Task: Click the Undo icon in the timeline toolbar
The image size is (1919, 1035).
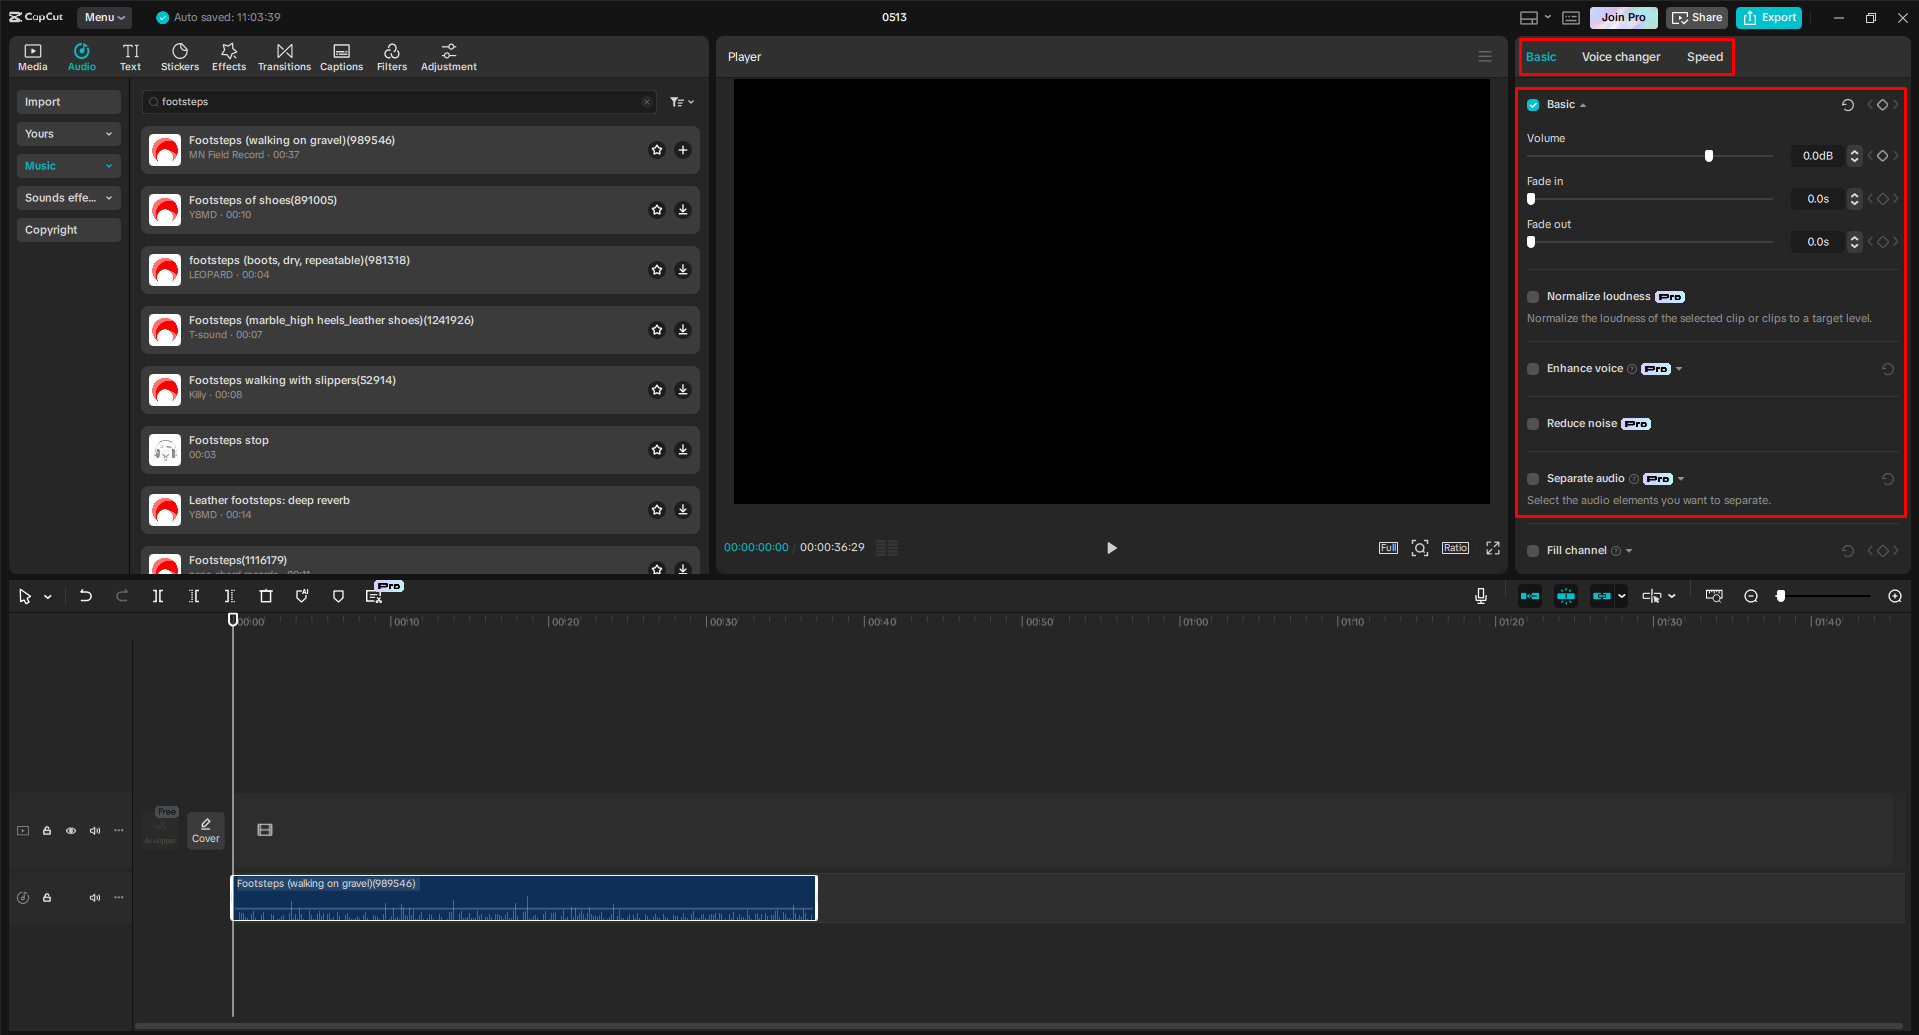Action: [85, 595]
